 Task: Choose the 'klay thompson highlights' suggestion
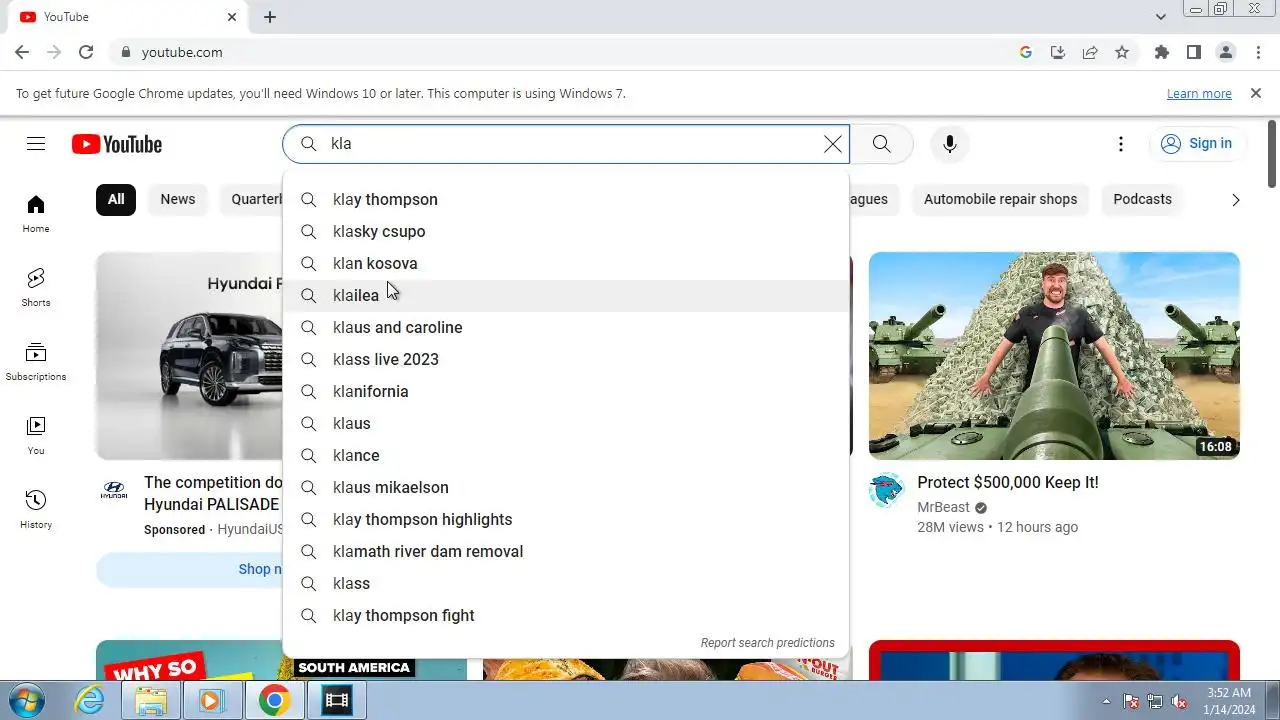pyautogui.click(x=566, y=519)
